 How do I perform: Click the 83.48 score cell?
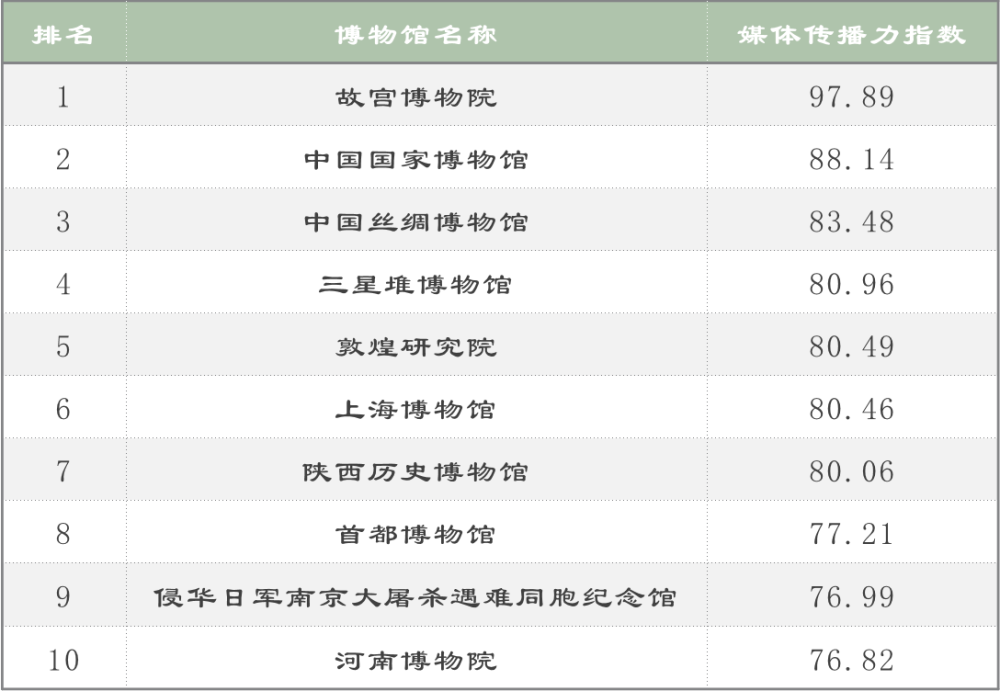(x=852, y=222)
